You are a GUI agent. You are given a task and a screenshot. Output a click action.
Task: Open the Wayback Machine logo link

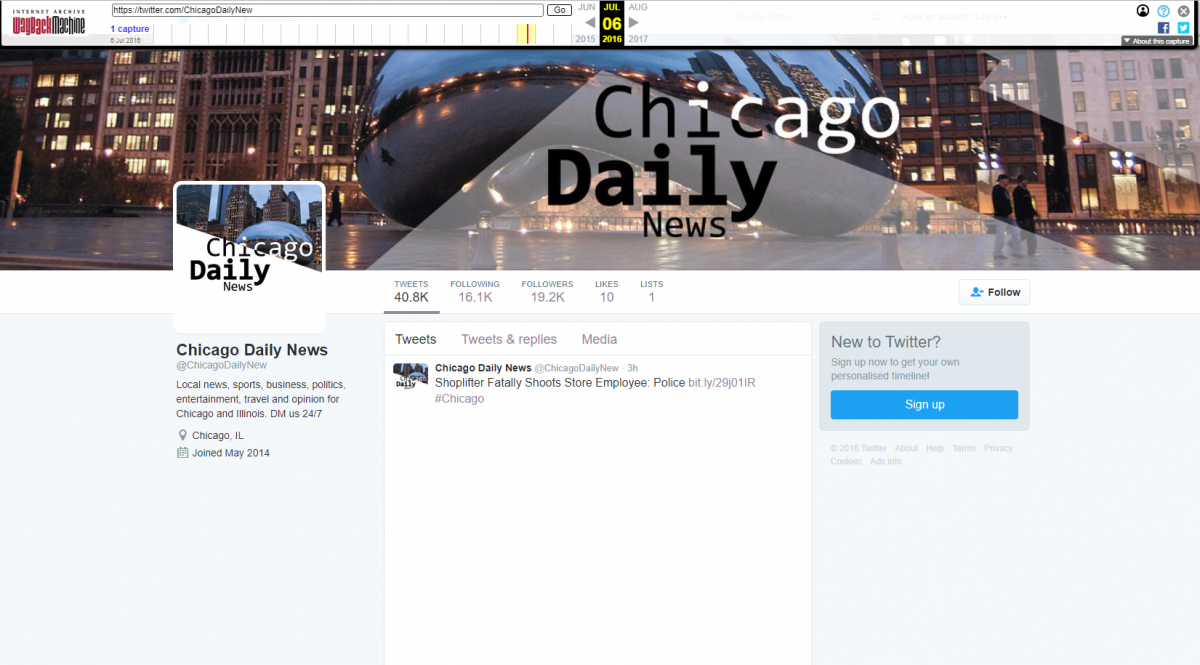[48, 20]
